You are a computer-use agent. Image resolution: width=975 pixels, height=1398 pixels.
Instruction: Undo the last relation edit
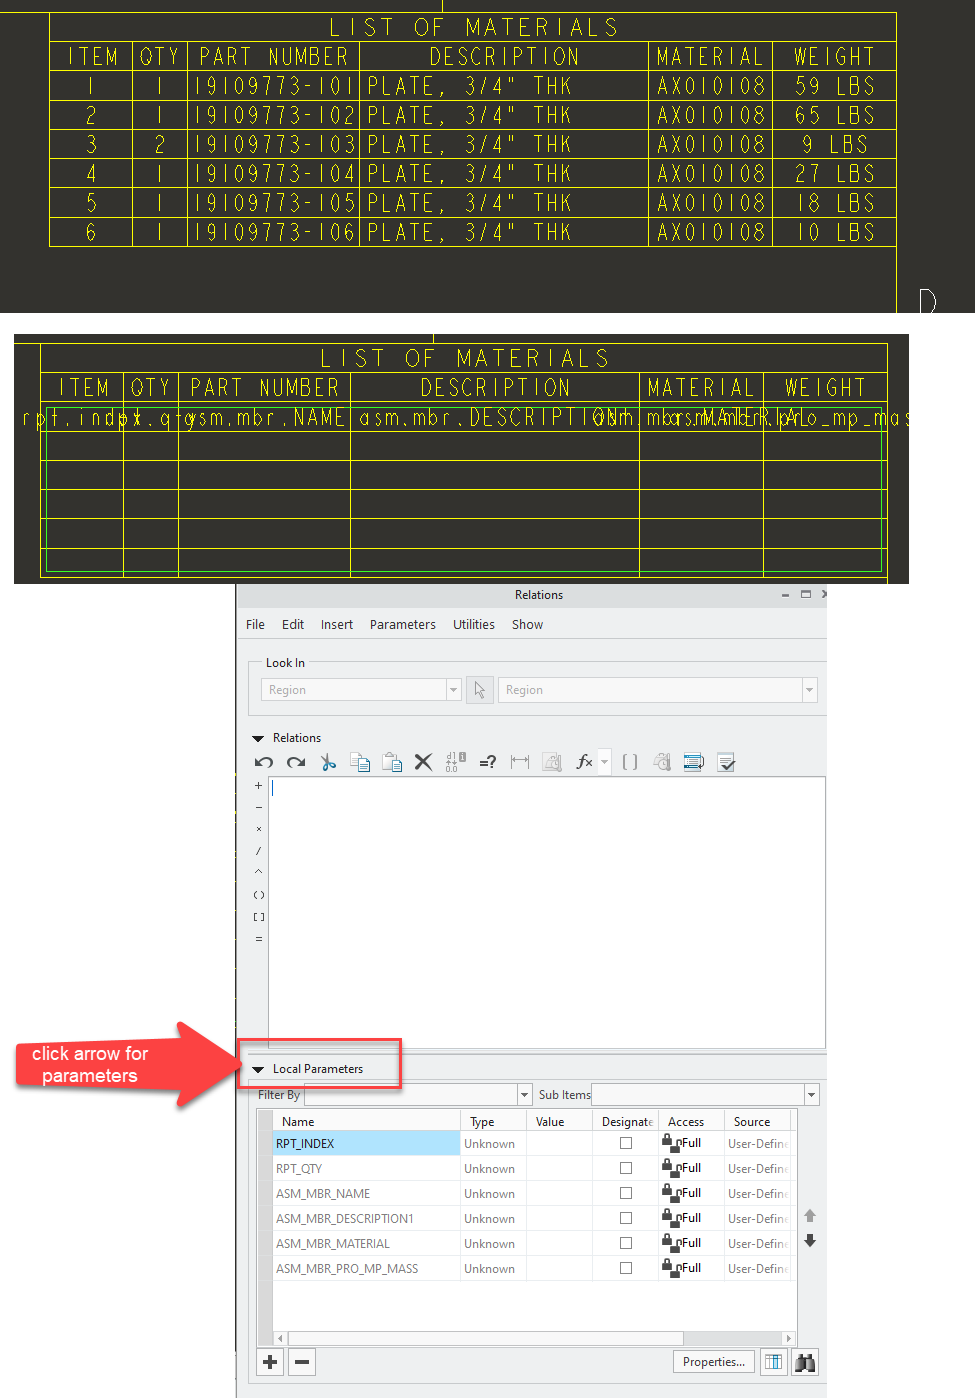(x=263, y=762)
